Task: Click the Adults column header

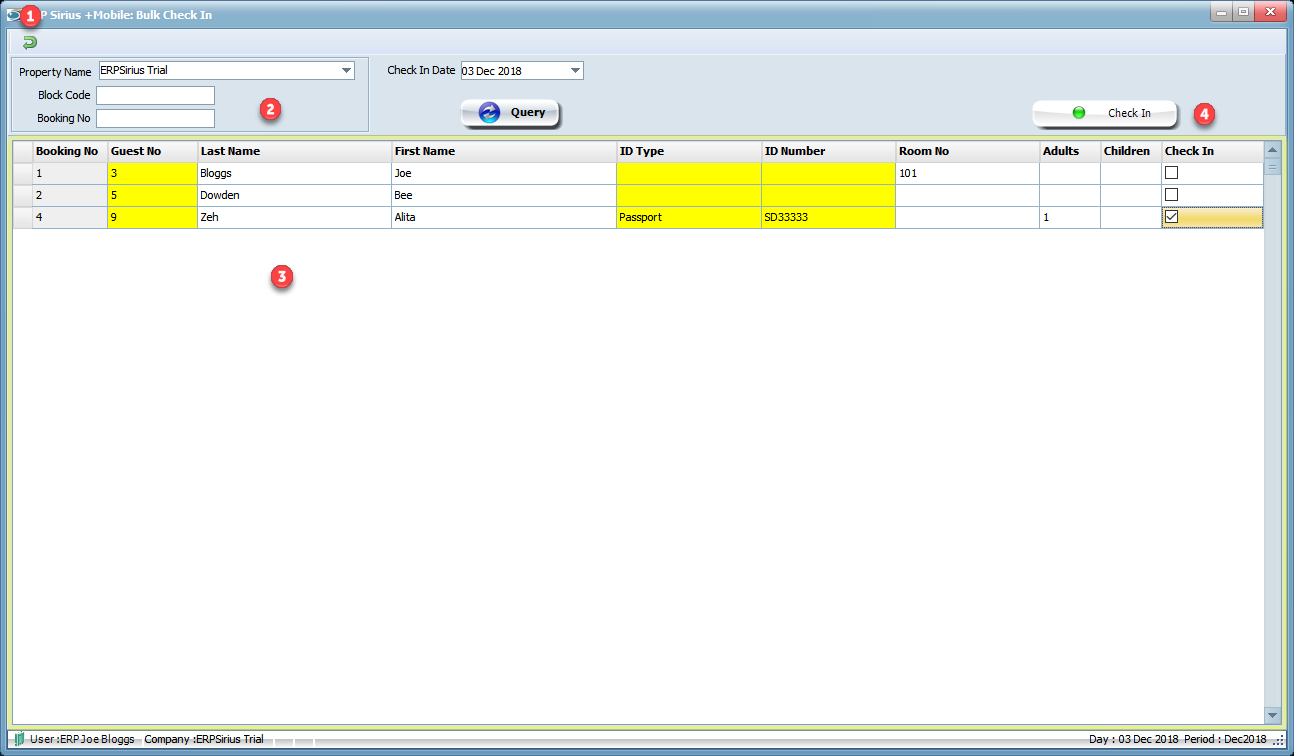Action: (x=1070, y=151)
